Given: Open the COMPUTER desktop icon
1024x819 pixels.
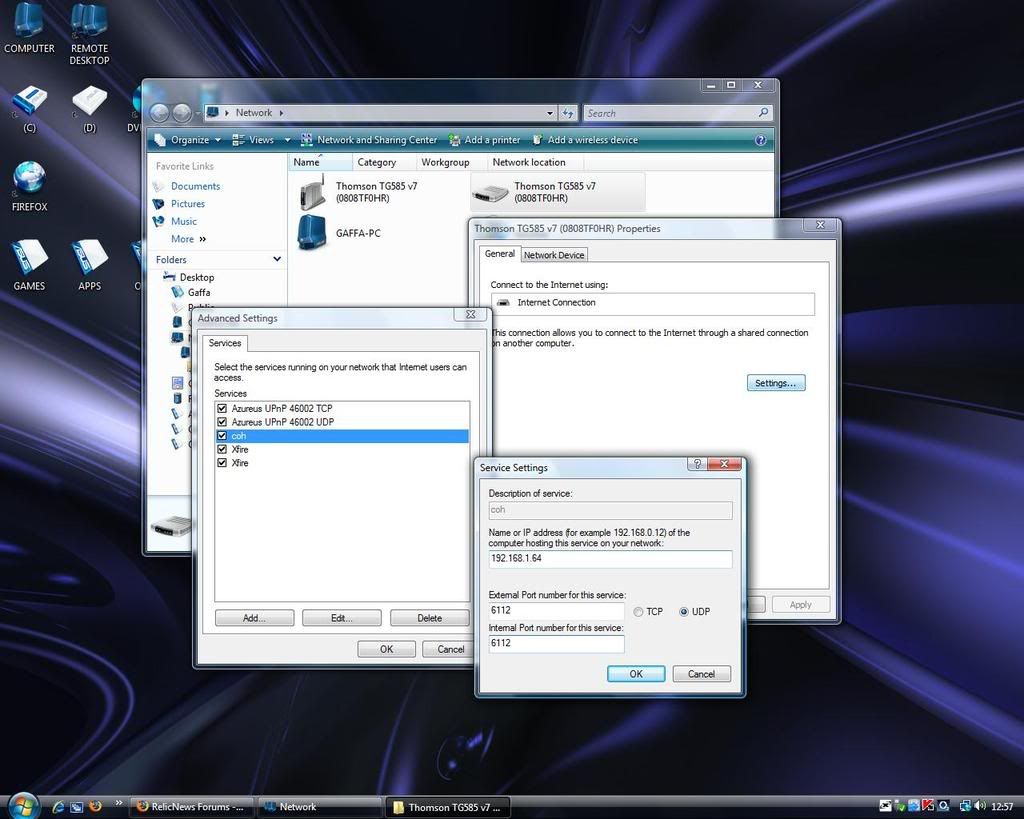Looking at the screenshot, I should point(29,29).
